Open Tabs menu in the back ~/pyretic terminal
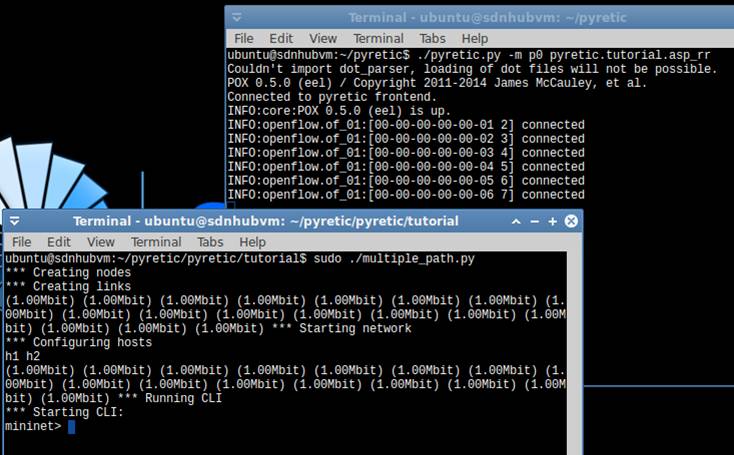This screenshot has width=734, height=455. pyautogui.click(x=432, y=38)
